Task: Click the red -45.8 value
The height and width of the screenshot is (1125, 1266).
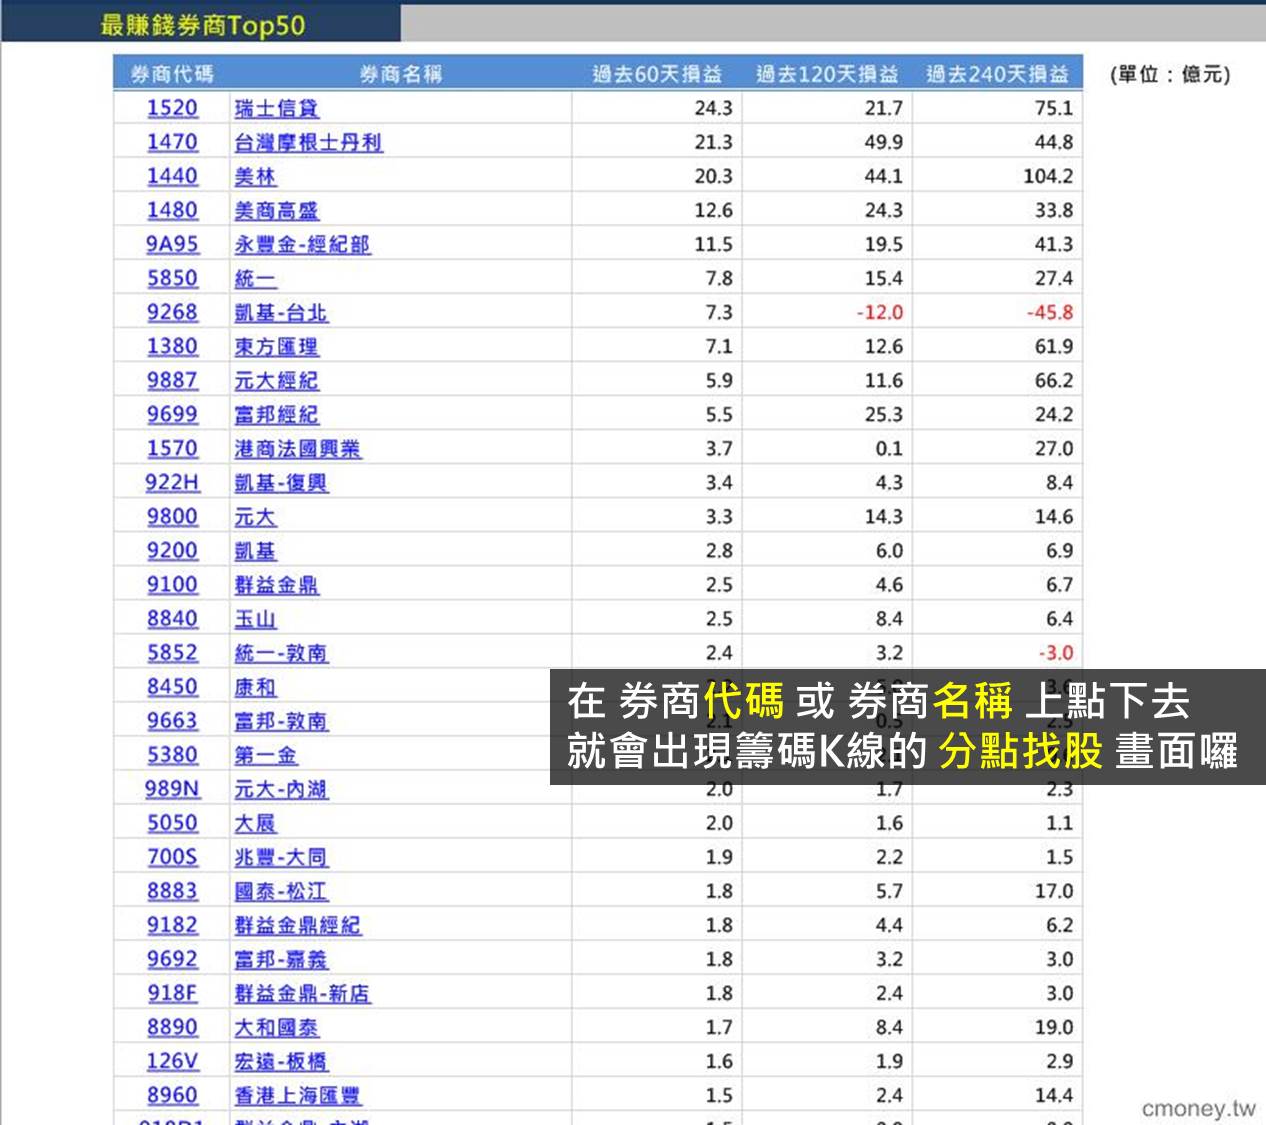Action: coord(1050,312)
